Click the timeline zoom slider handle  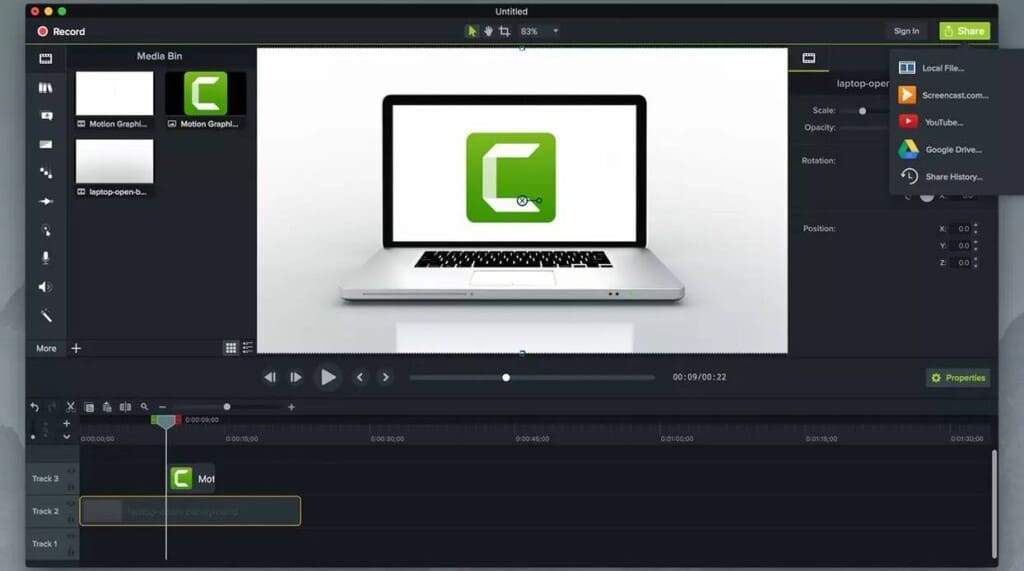227,407
